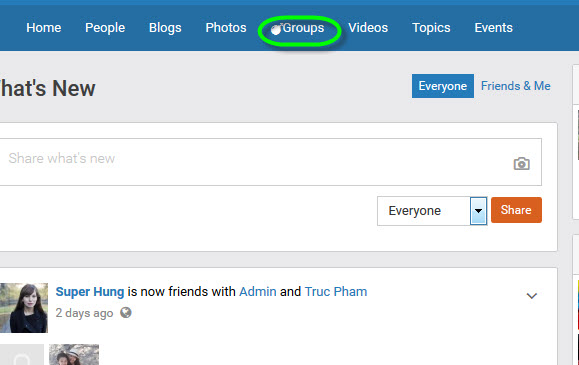Open Super Hung's profile link
The image size is (579, 365).
[90, 292]
